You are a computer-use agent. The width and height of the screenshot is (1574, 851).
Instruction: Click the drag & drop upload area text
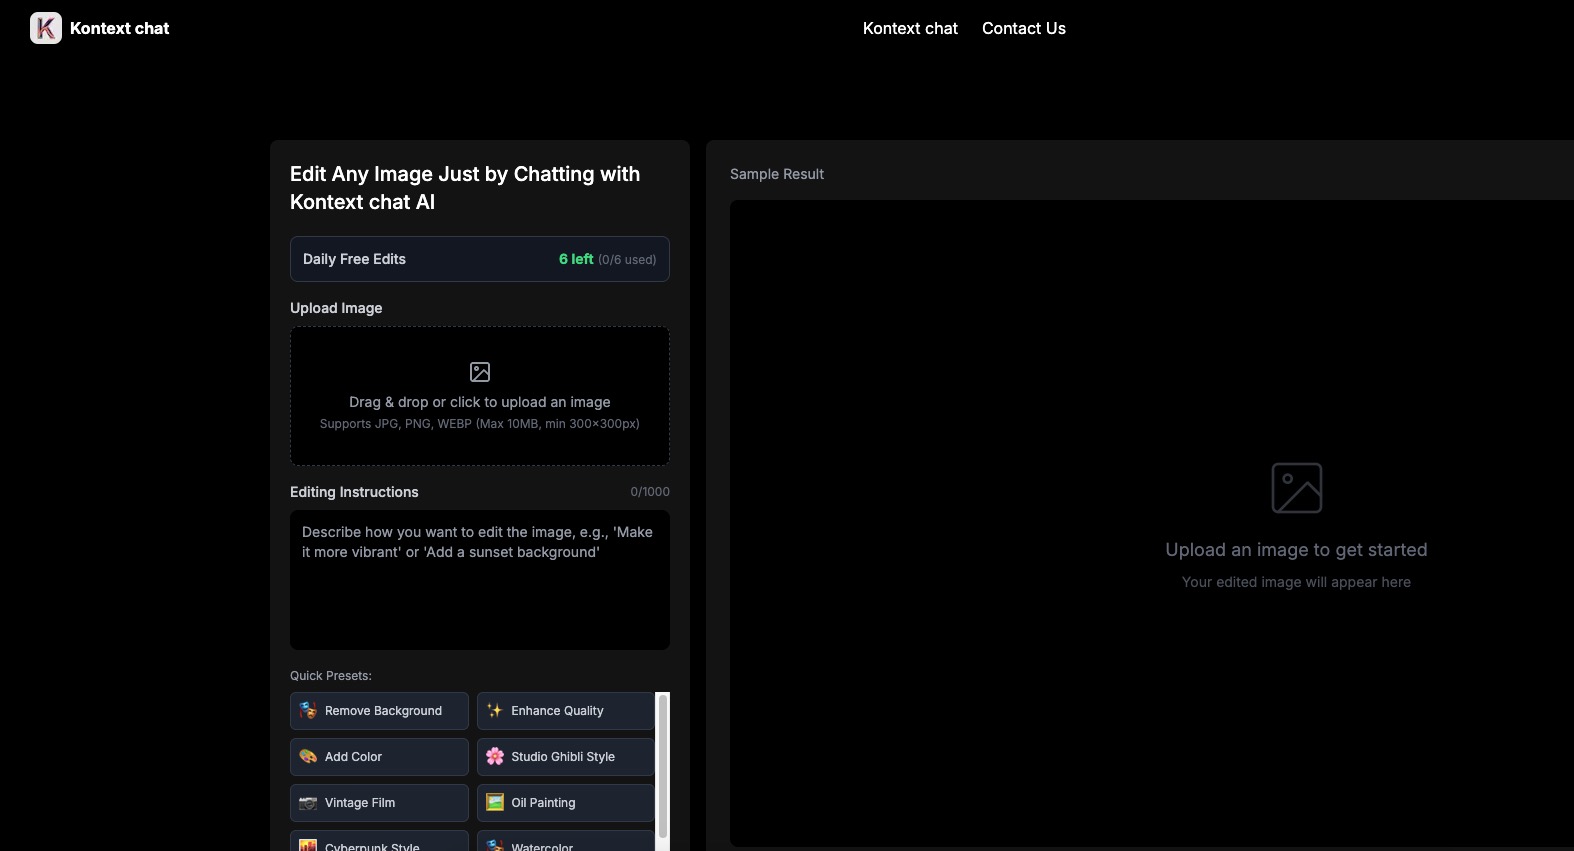pyautogui.click(x=480, y=402)
